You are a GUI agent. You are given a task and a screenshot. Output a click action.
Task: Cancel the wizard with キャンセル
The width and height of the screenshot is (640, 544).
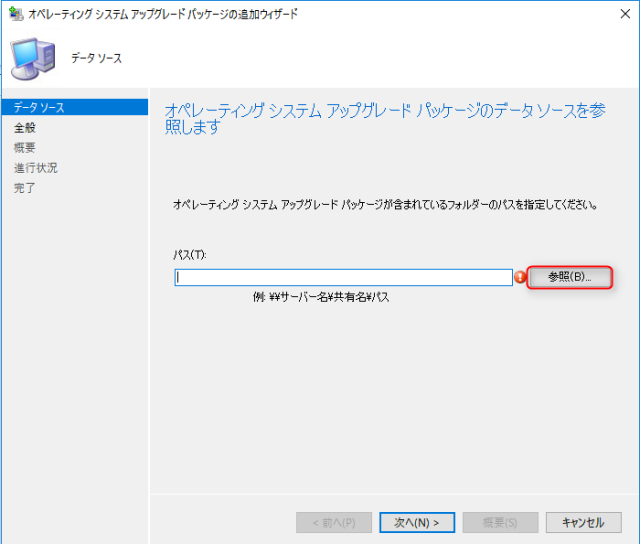[583, 522]
